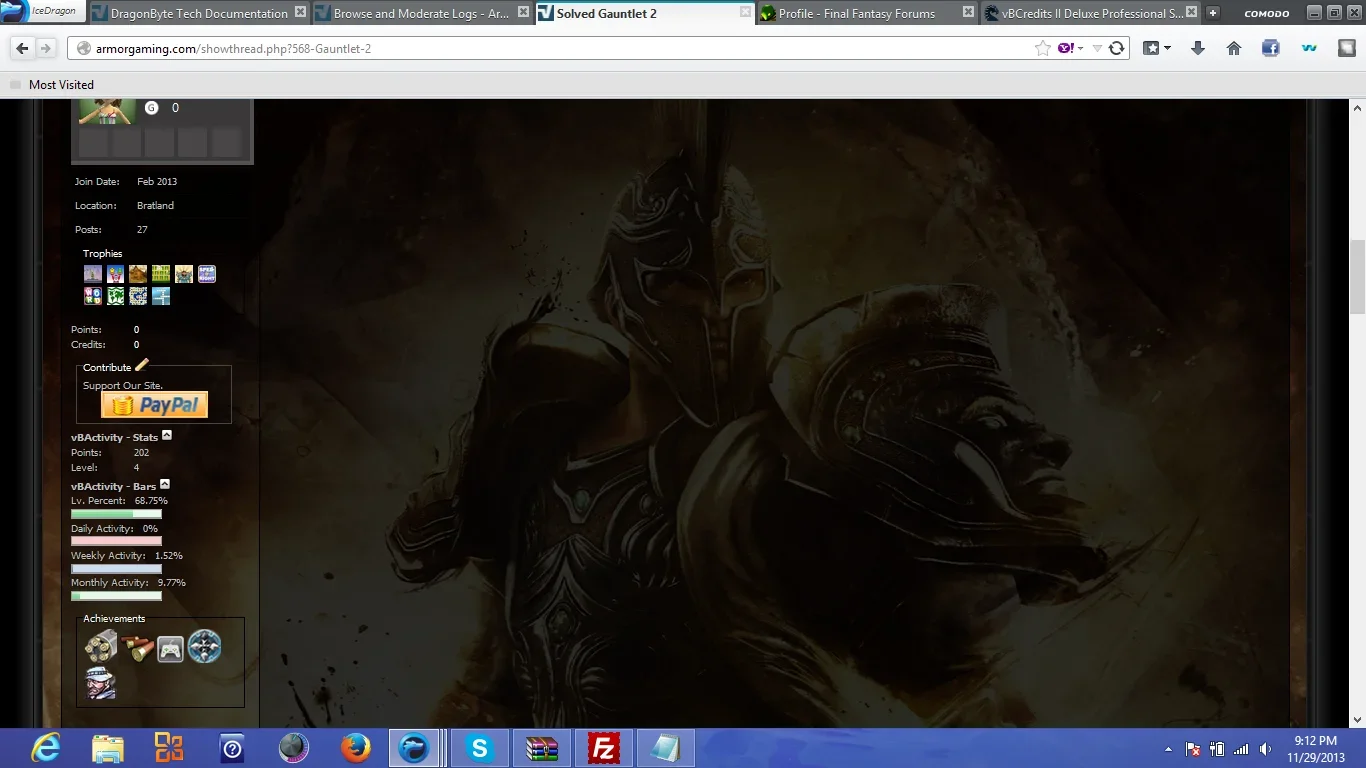Close the DragonByte Tech Documentation tab
The width and height of the screenshot is (1366, 768).
(301, 13)
